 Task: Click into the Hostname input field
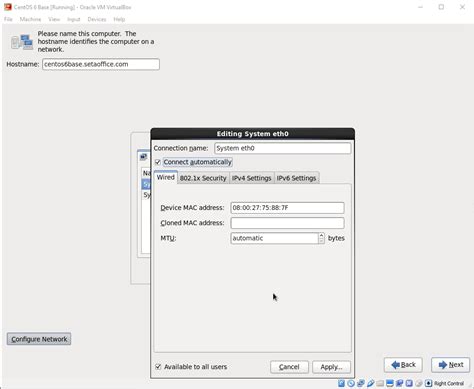[101, 64]
